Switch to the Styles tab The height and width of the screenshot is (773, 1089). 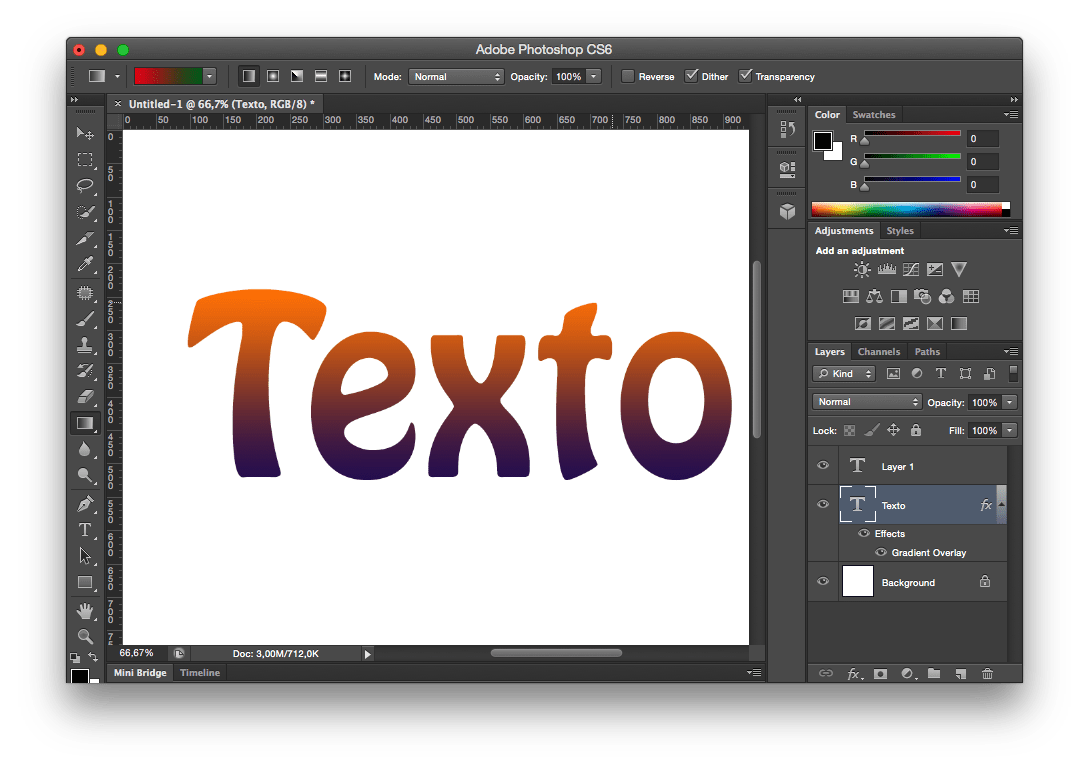(899, 231)
